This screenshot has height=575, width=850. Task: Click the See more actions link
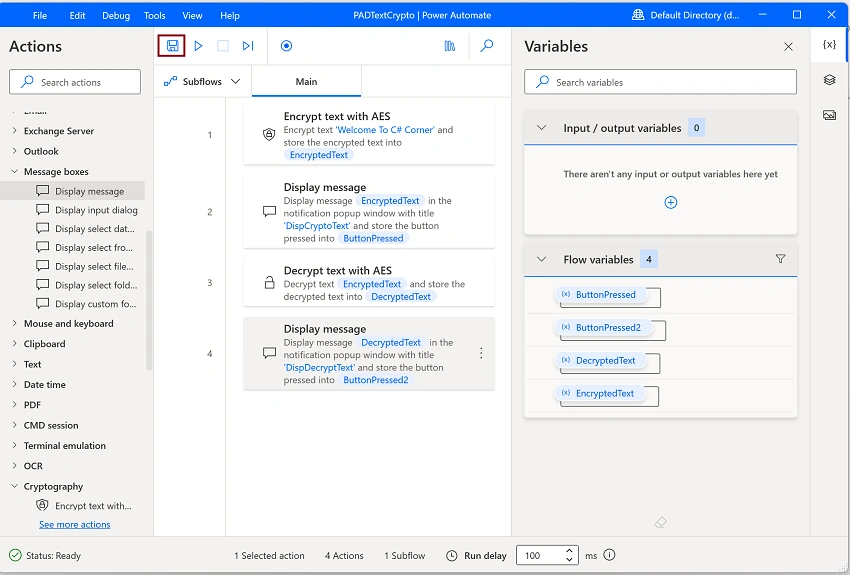pos(75,525)
